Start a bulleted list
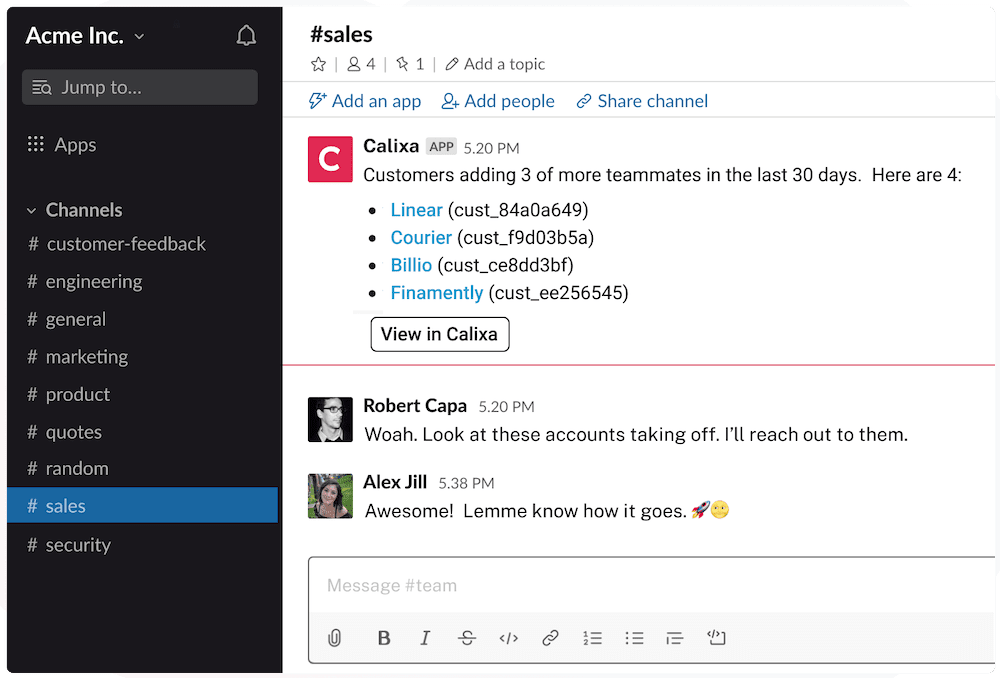Image resolution: width=1000 pixels, height=678 pixels. 635,638
